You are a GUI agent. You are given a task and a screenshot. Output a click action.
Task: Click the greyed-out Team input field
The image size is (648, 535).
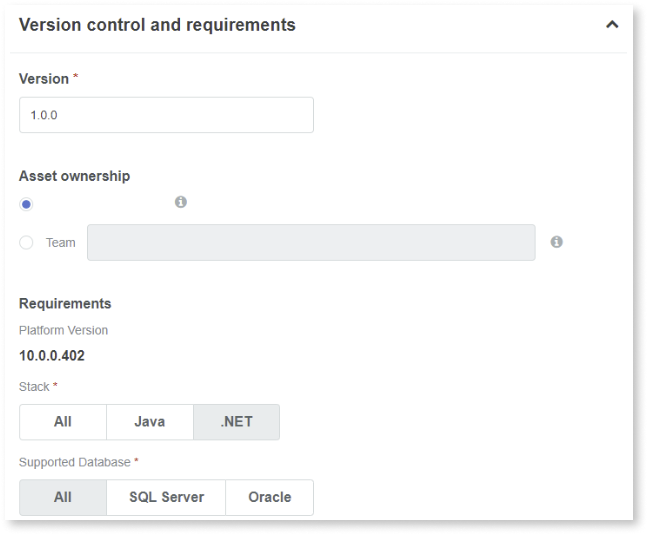click(310, 242)
